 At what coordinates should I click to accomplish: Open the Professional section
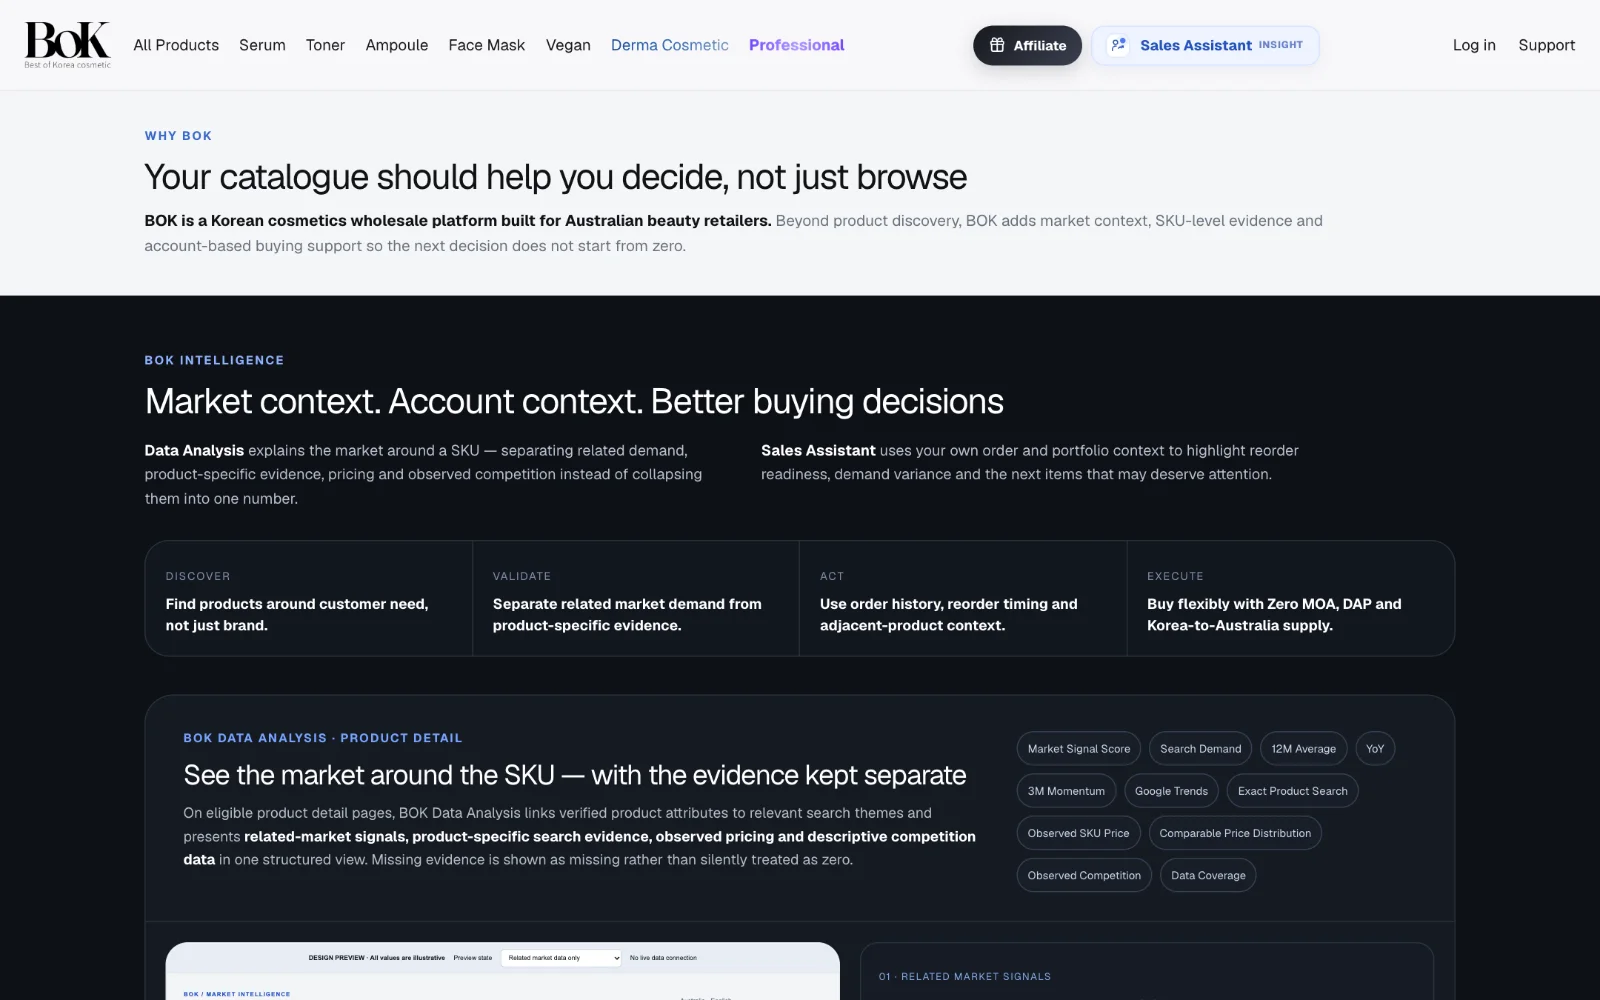797,45
